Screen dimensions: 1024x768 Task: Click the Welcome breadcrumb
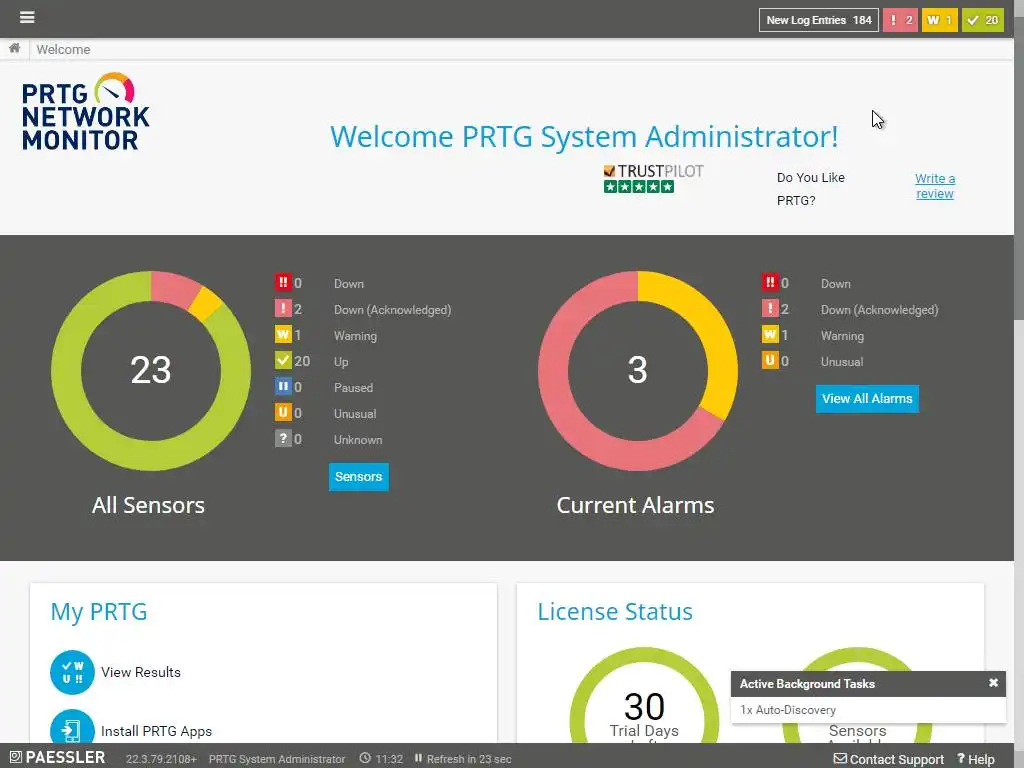tap(63, 50)
